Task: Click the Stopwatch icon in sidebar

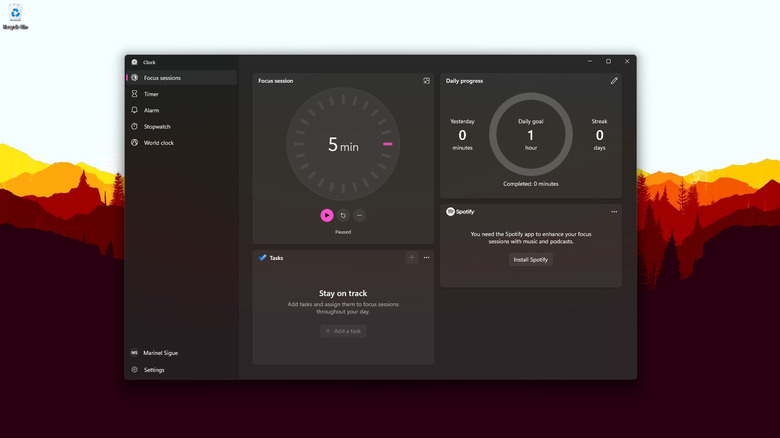Action: coord(134,126)
